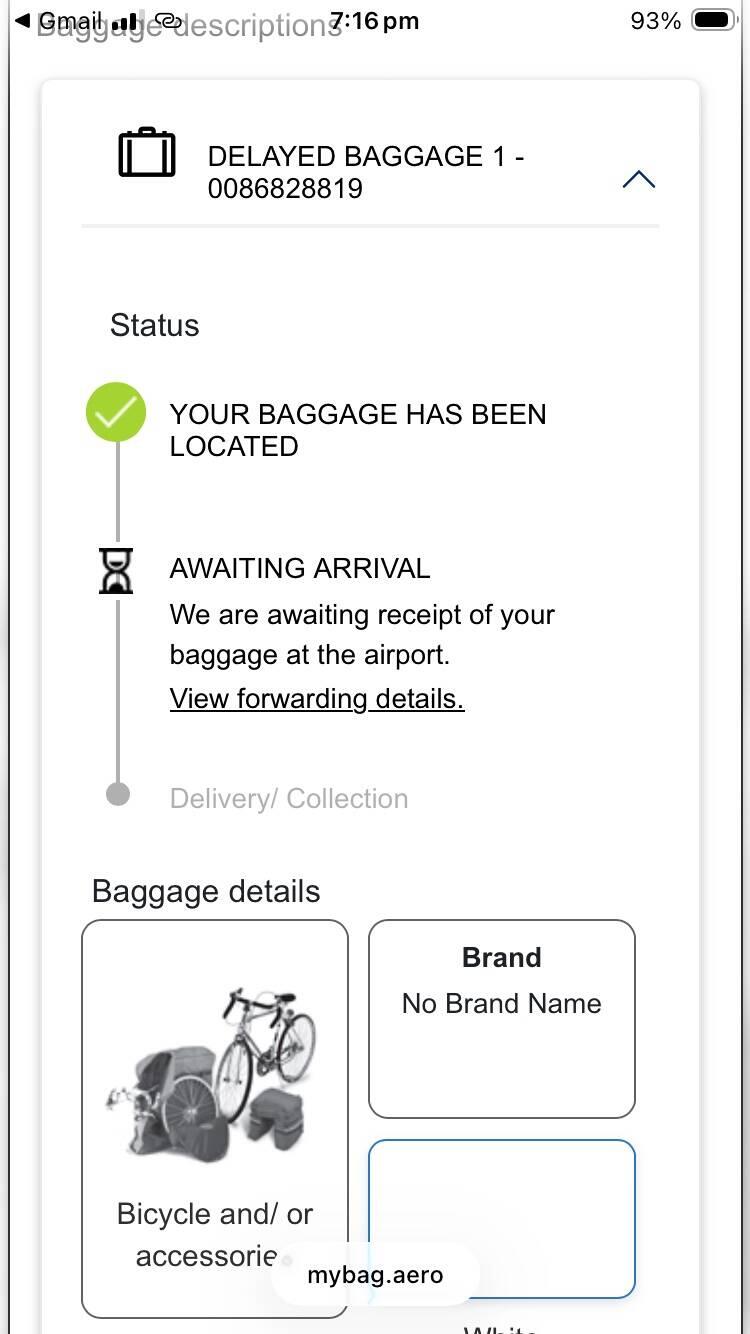Viewport: 750px width, 1334px height.
Task: Tap the mybag.aero address pill
Action: point(375,1275)
